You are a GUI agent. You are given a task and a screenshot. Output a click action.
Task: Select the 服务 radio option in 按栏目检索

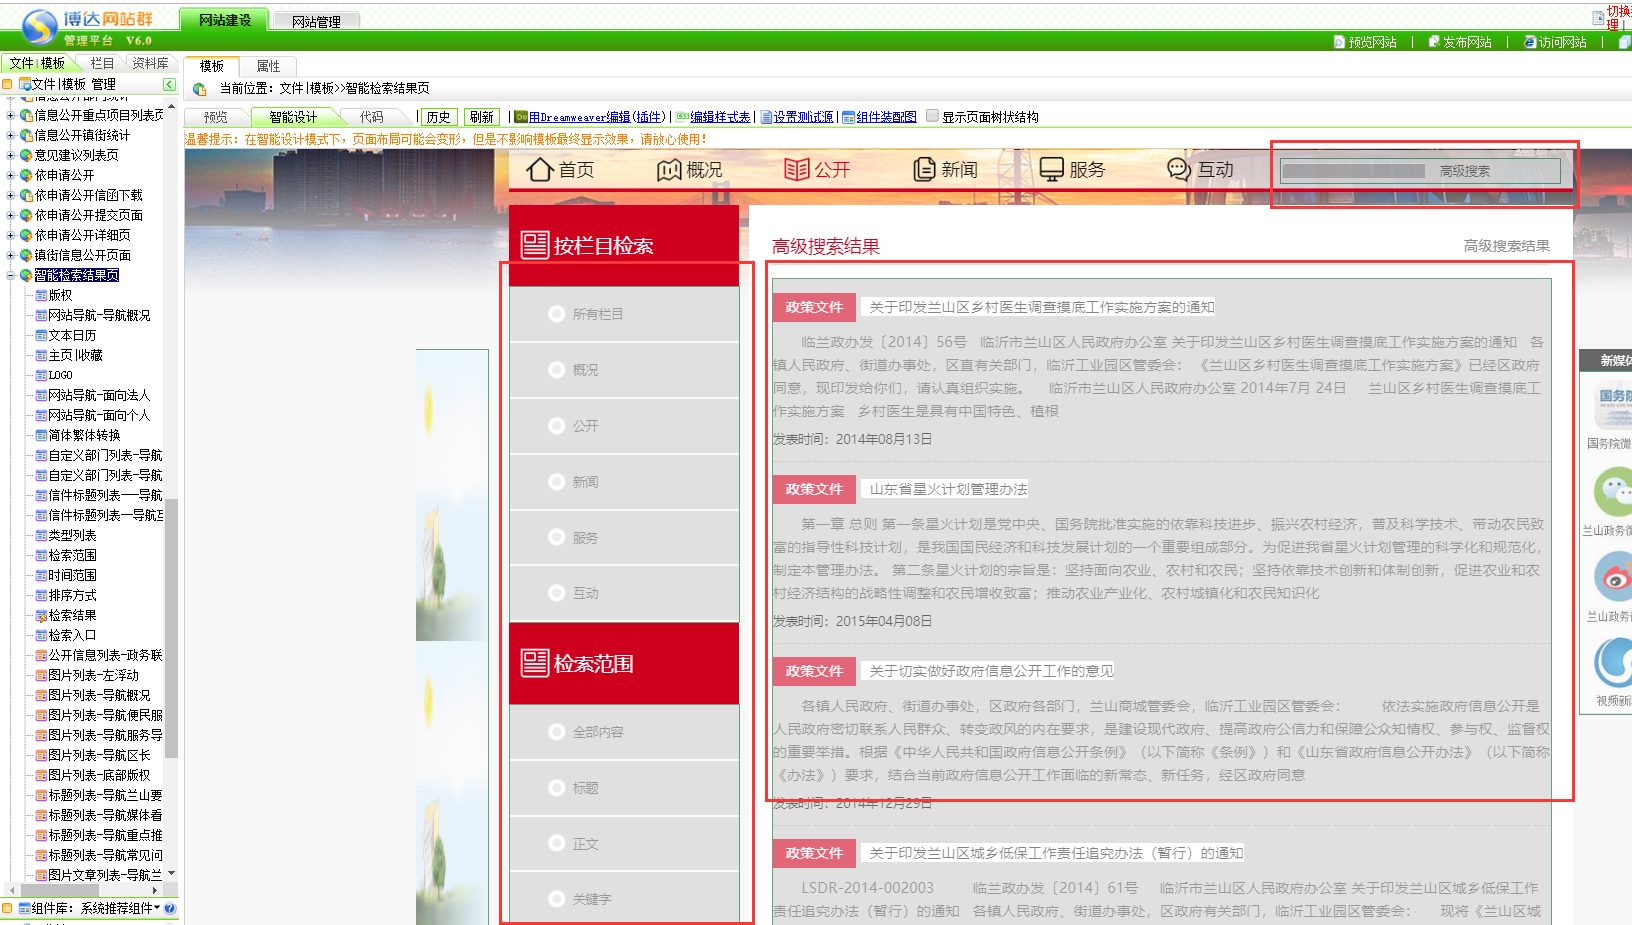click(557, 538)
